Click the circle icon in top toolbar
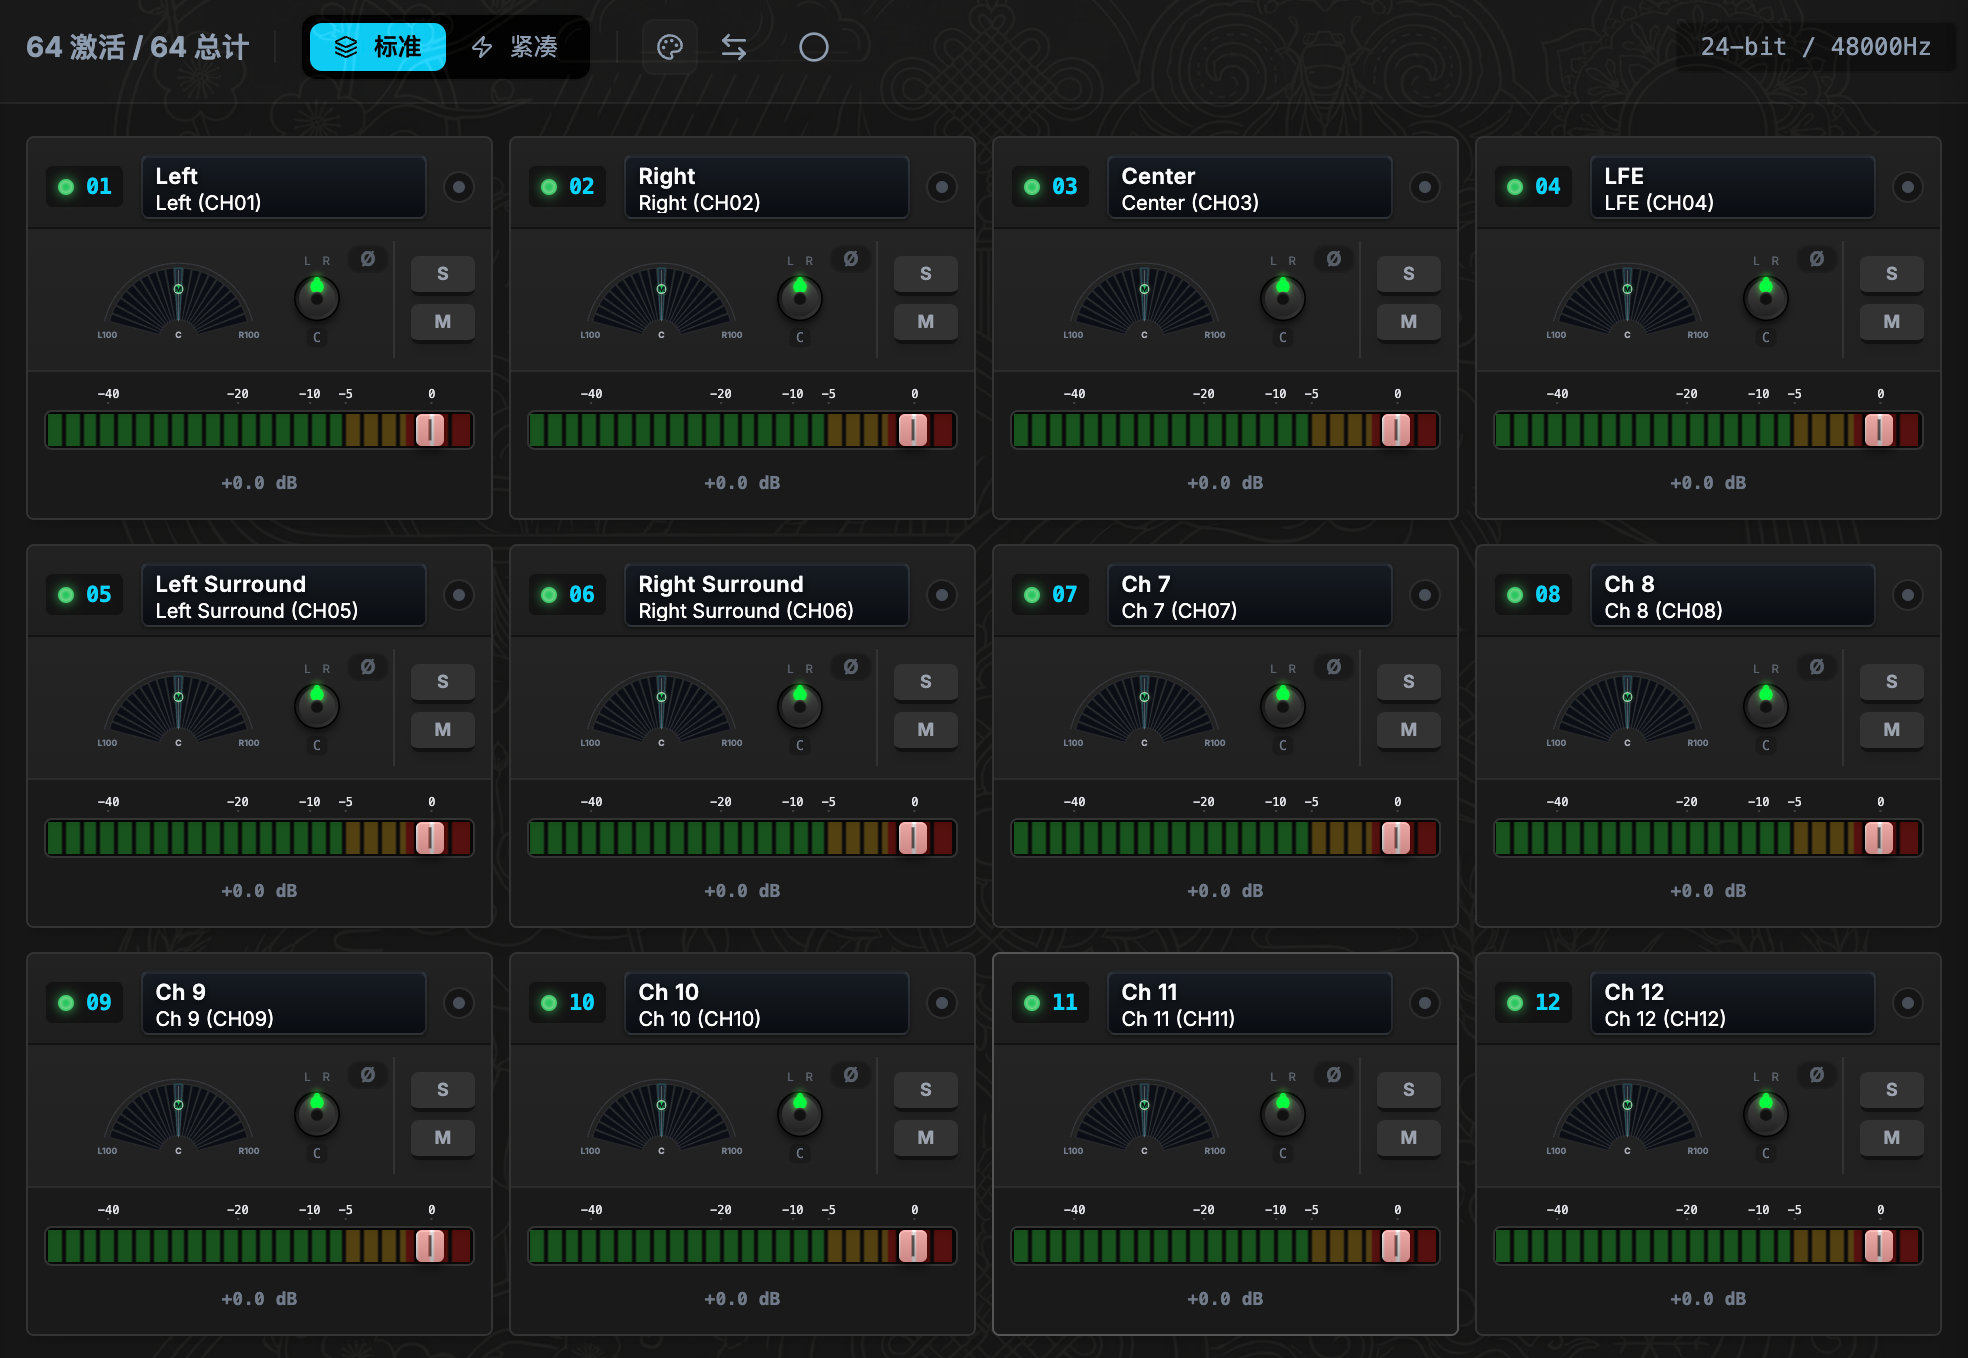The image size is (1968, 1358). pyautogui.click(x=814, y=47)
